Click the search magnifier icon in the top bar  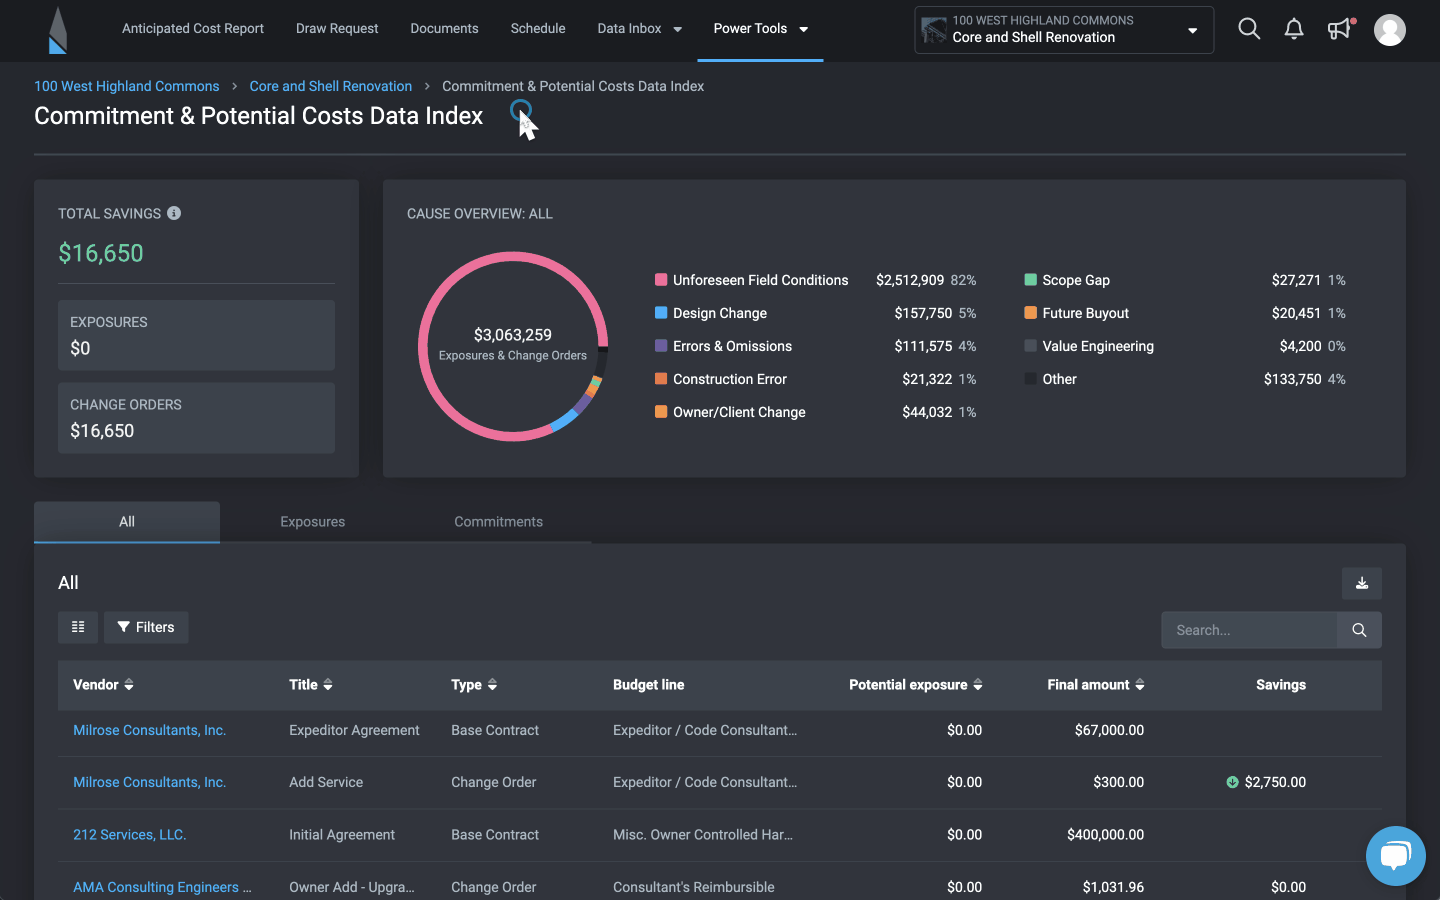[1249, 29]
